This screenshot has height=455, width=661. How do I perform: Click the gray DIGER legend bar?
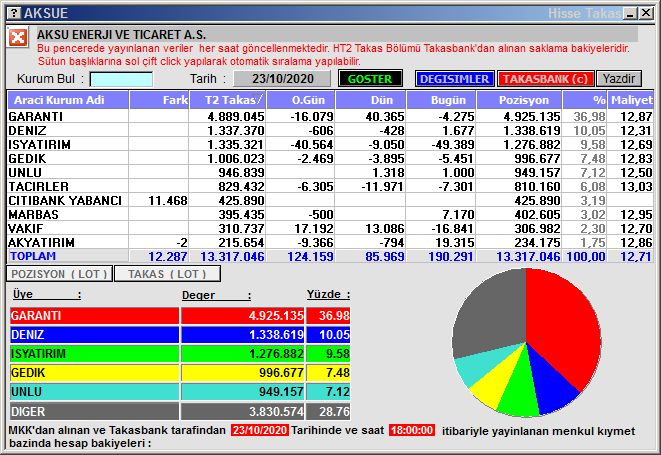tap(94, 411)
